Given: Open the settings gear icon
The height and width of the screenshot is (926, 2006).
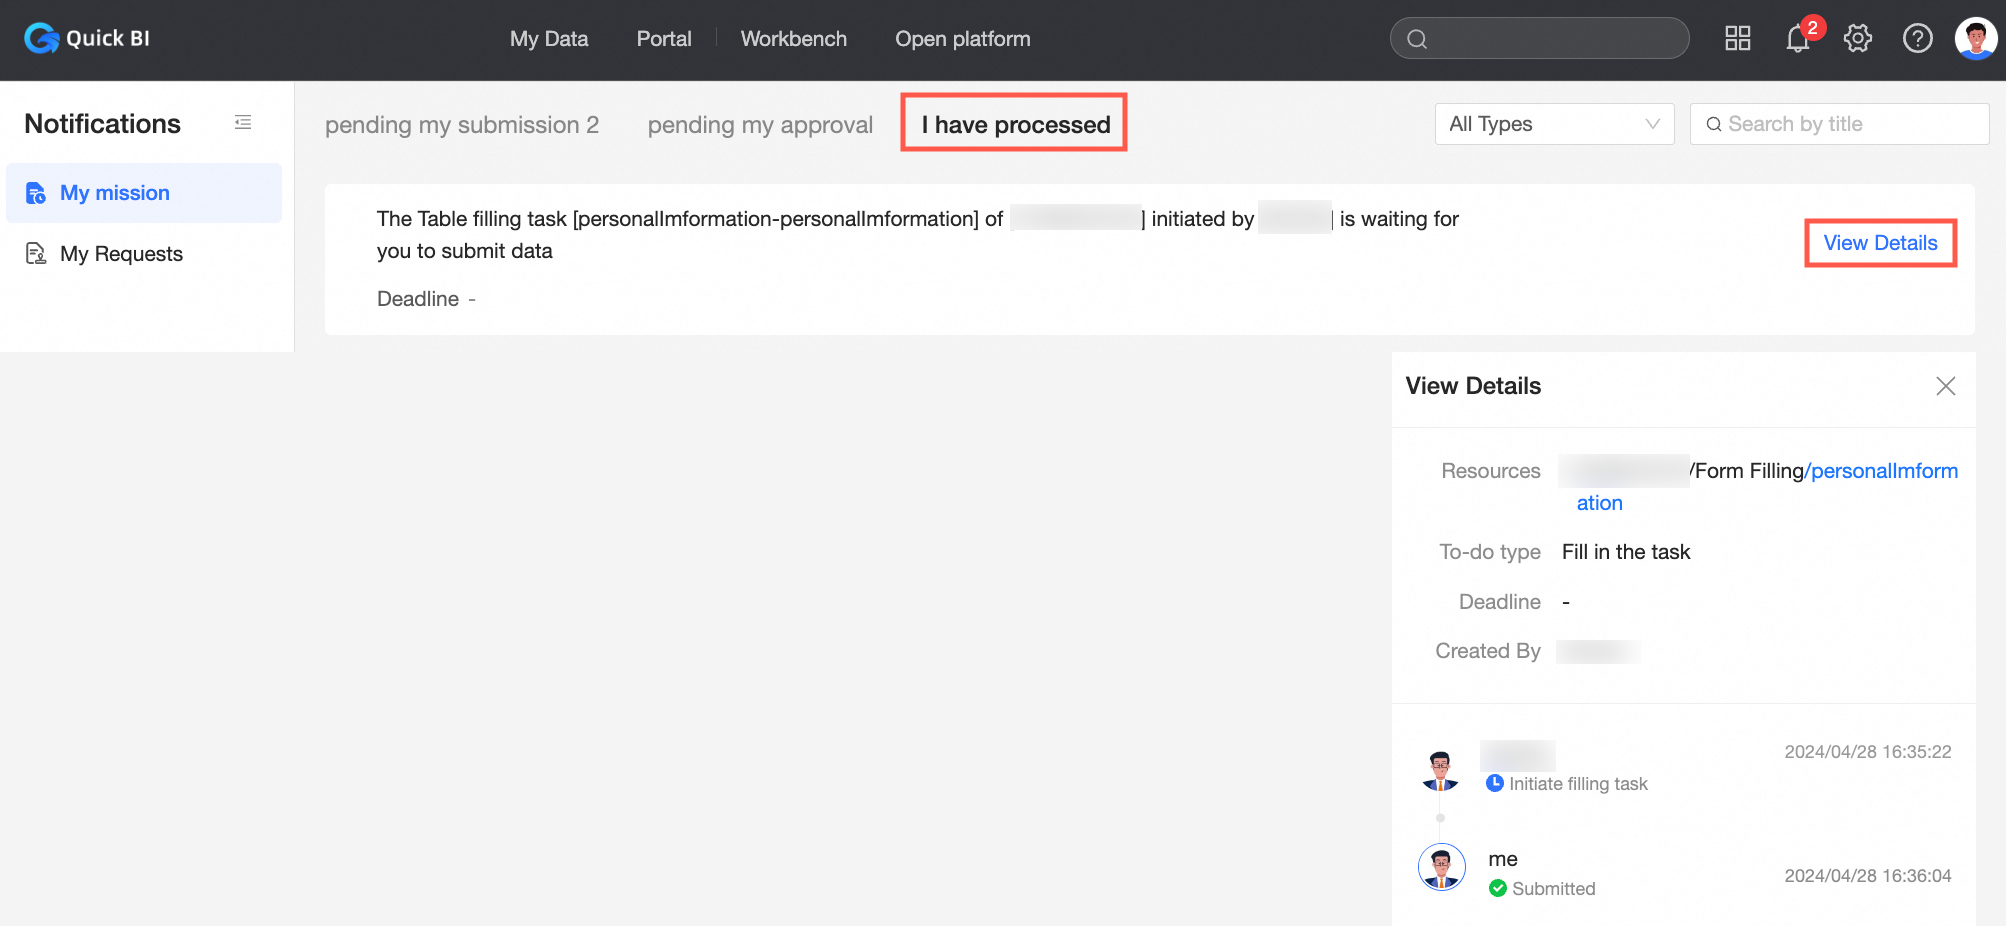Looking at the screenshot, I should [1858, 39].
